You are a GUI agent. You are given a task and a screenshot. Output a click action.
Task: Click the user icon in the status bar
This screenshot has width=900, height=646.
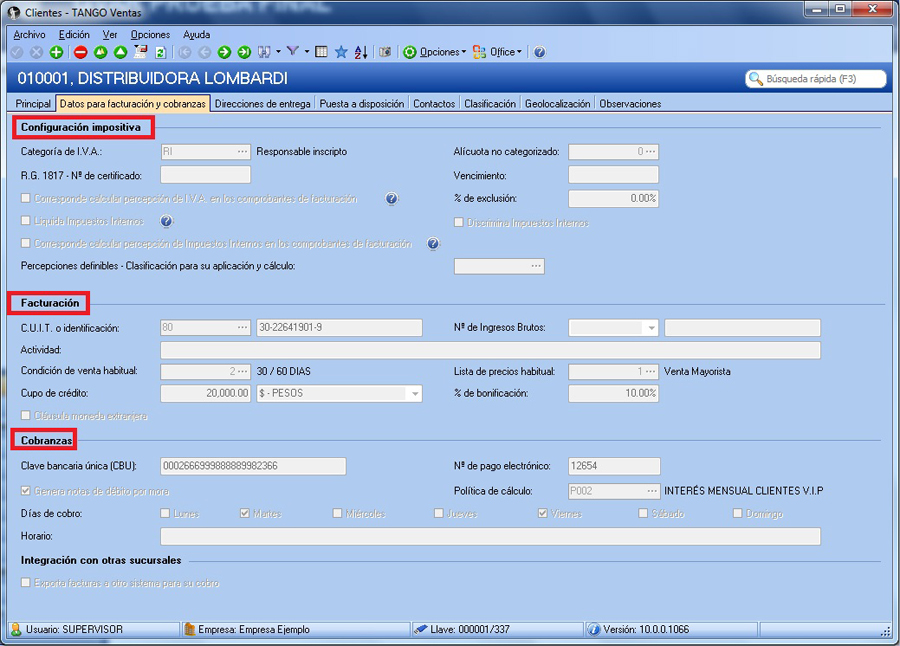16,629
